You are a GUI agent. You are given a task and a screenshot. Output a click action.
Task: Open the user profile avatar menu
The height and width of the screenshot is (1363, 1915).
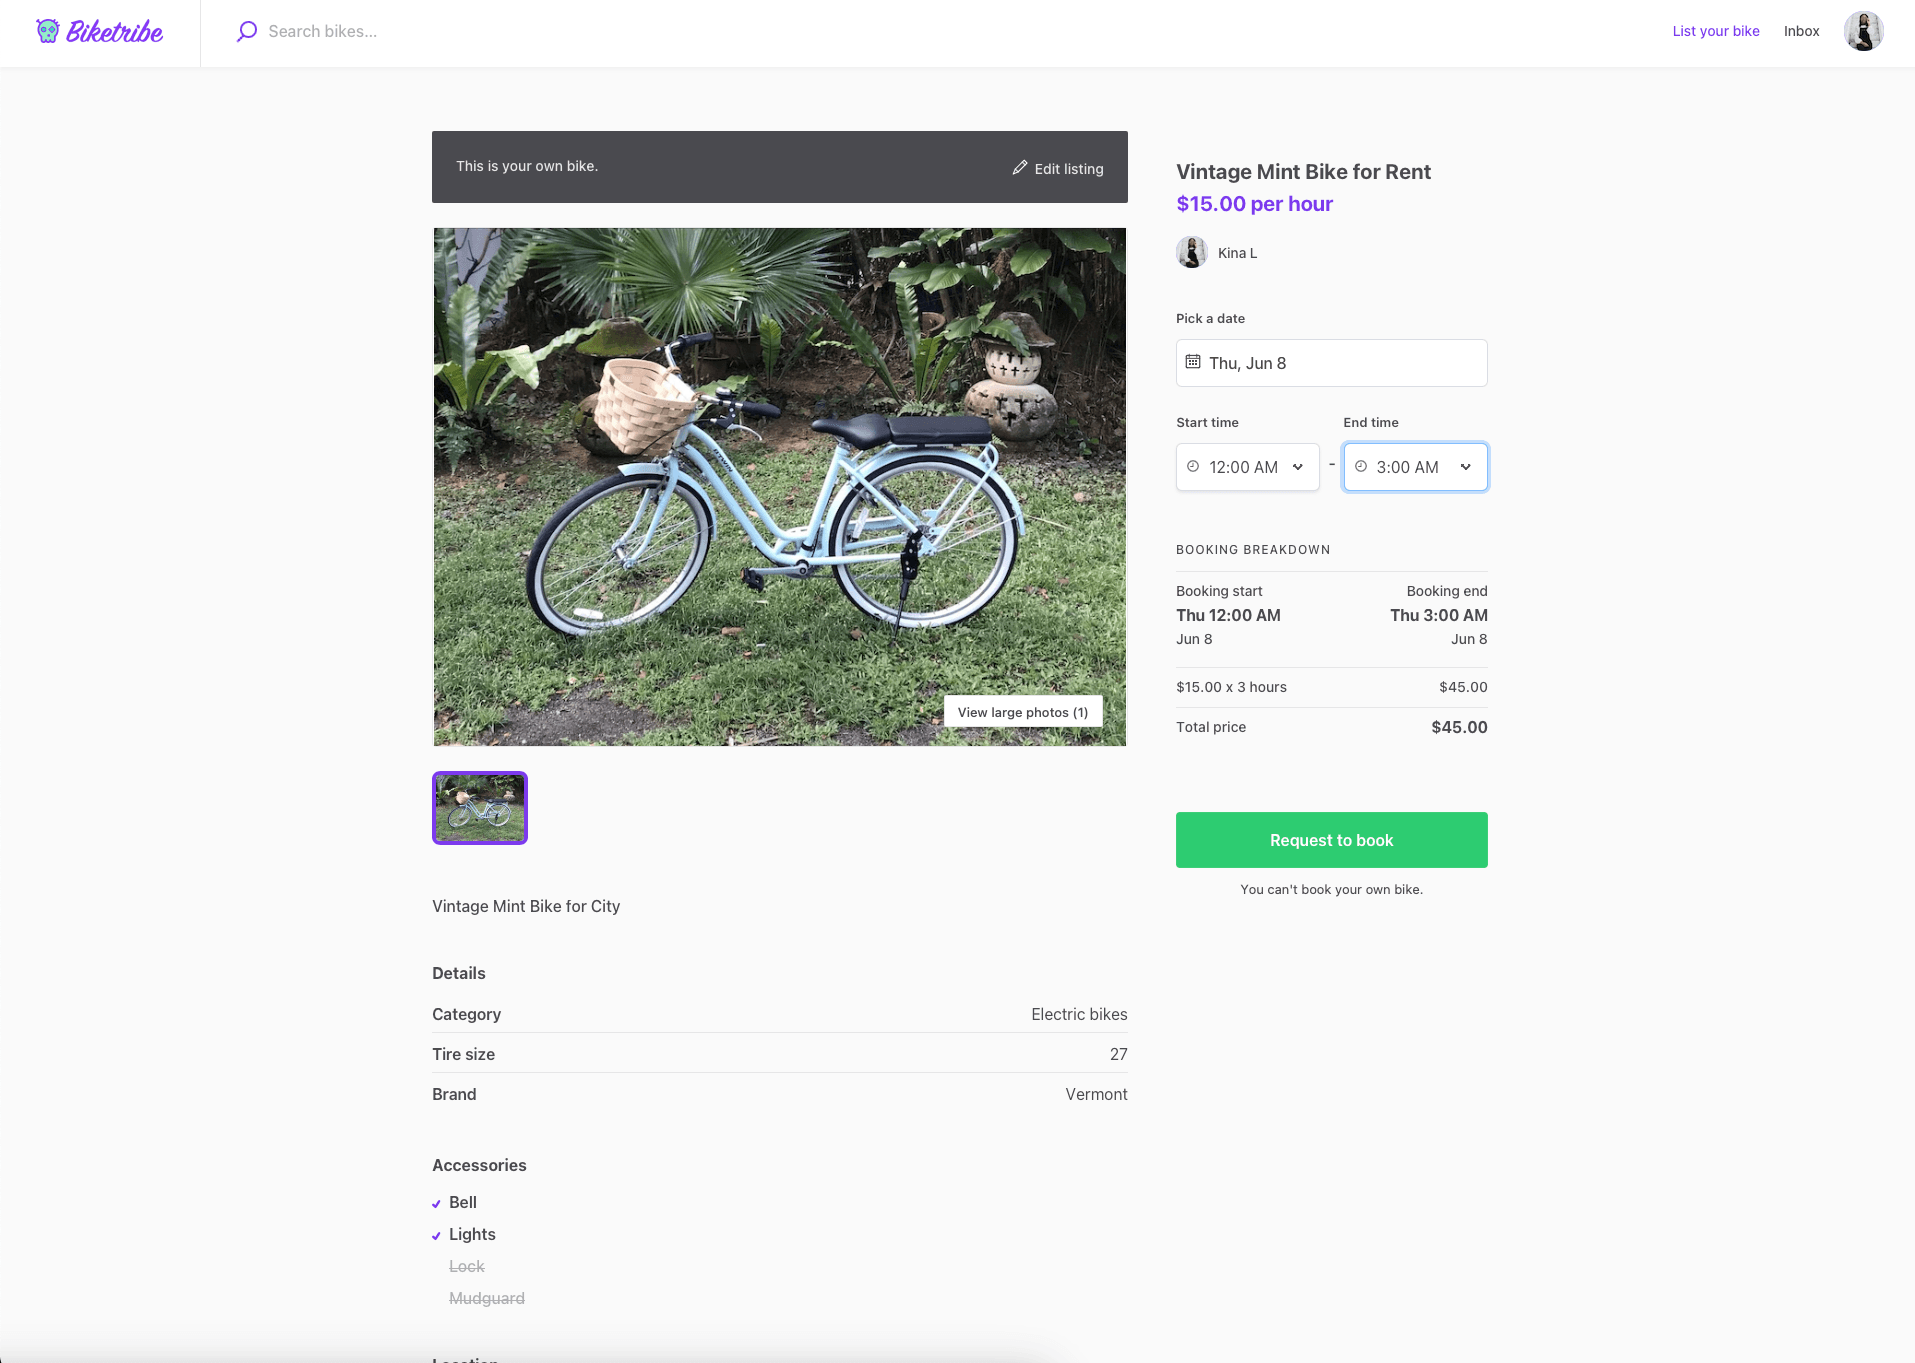(1863, 31)
